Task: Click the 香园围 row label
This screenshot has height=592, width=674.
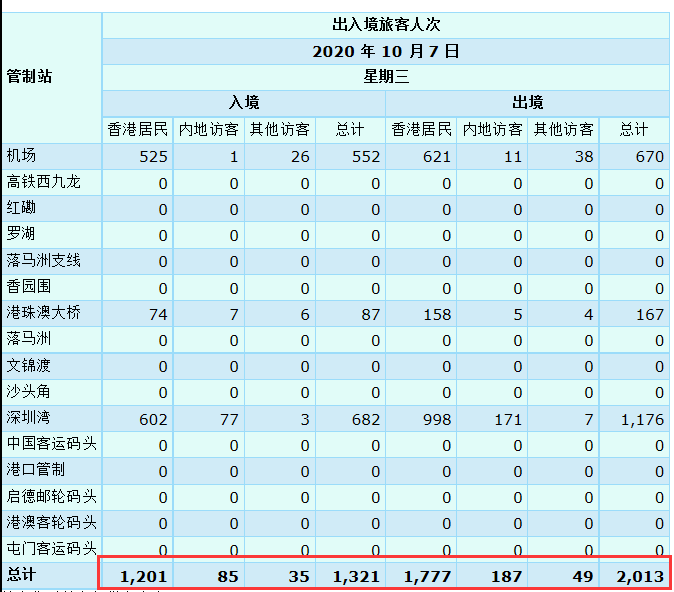Action: 28,287
